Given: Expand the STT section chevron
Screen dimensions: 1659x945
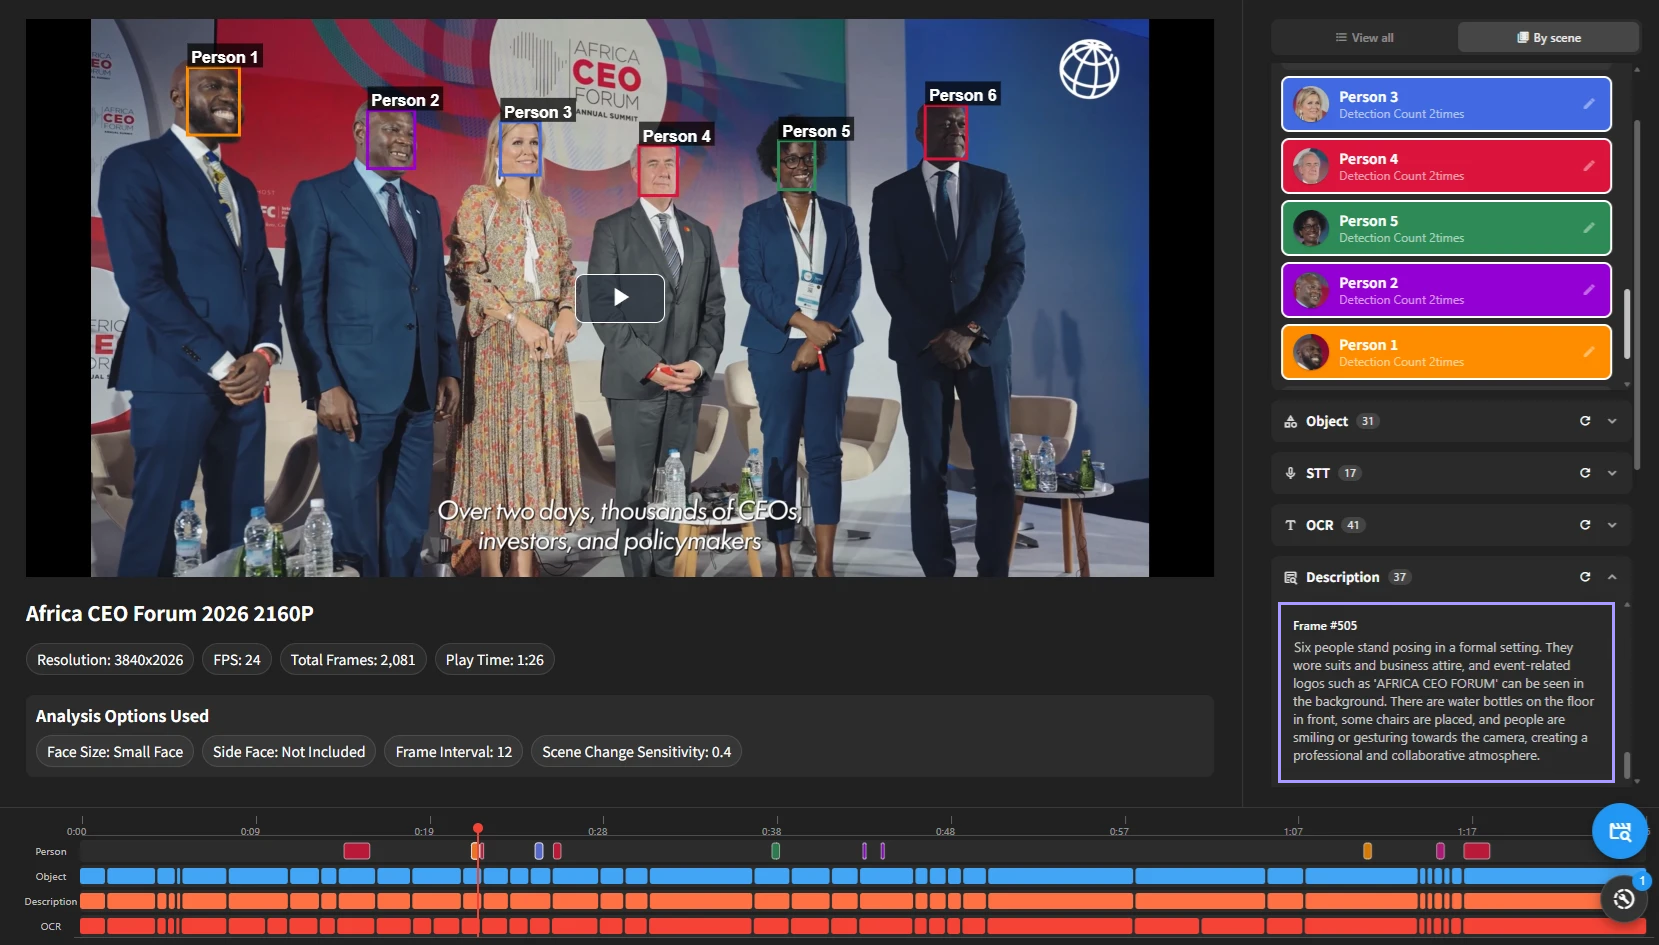Looking at the screenshot, I should (x=1612, y=473).
